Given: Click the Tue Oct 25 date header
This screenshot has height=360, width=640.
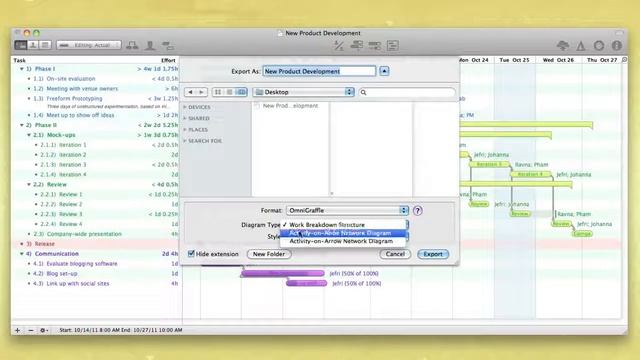Looking at the screenshot, I should [x=514, y=60].
